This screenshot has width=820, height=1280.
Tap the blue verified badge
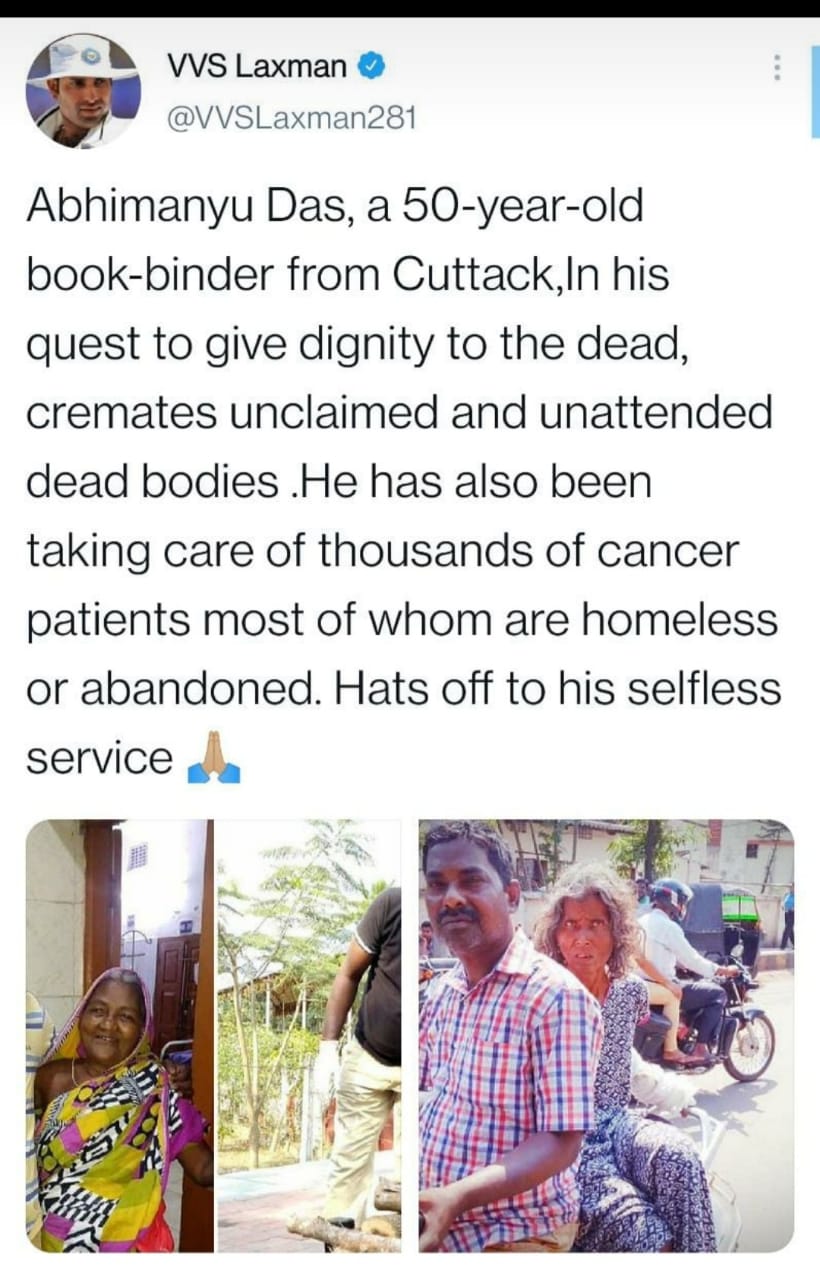coord(372,68)
